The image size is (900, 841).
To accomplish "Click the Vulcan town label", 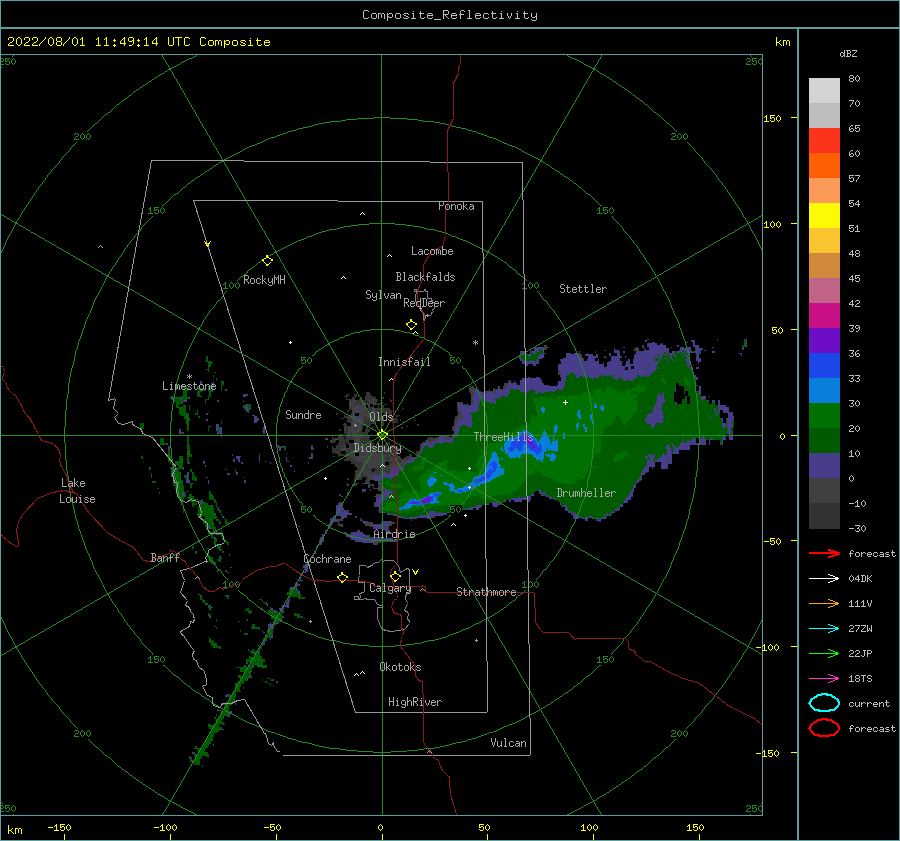I will click(x=509, y=743).
